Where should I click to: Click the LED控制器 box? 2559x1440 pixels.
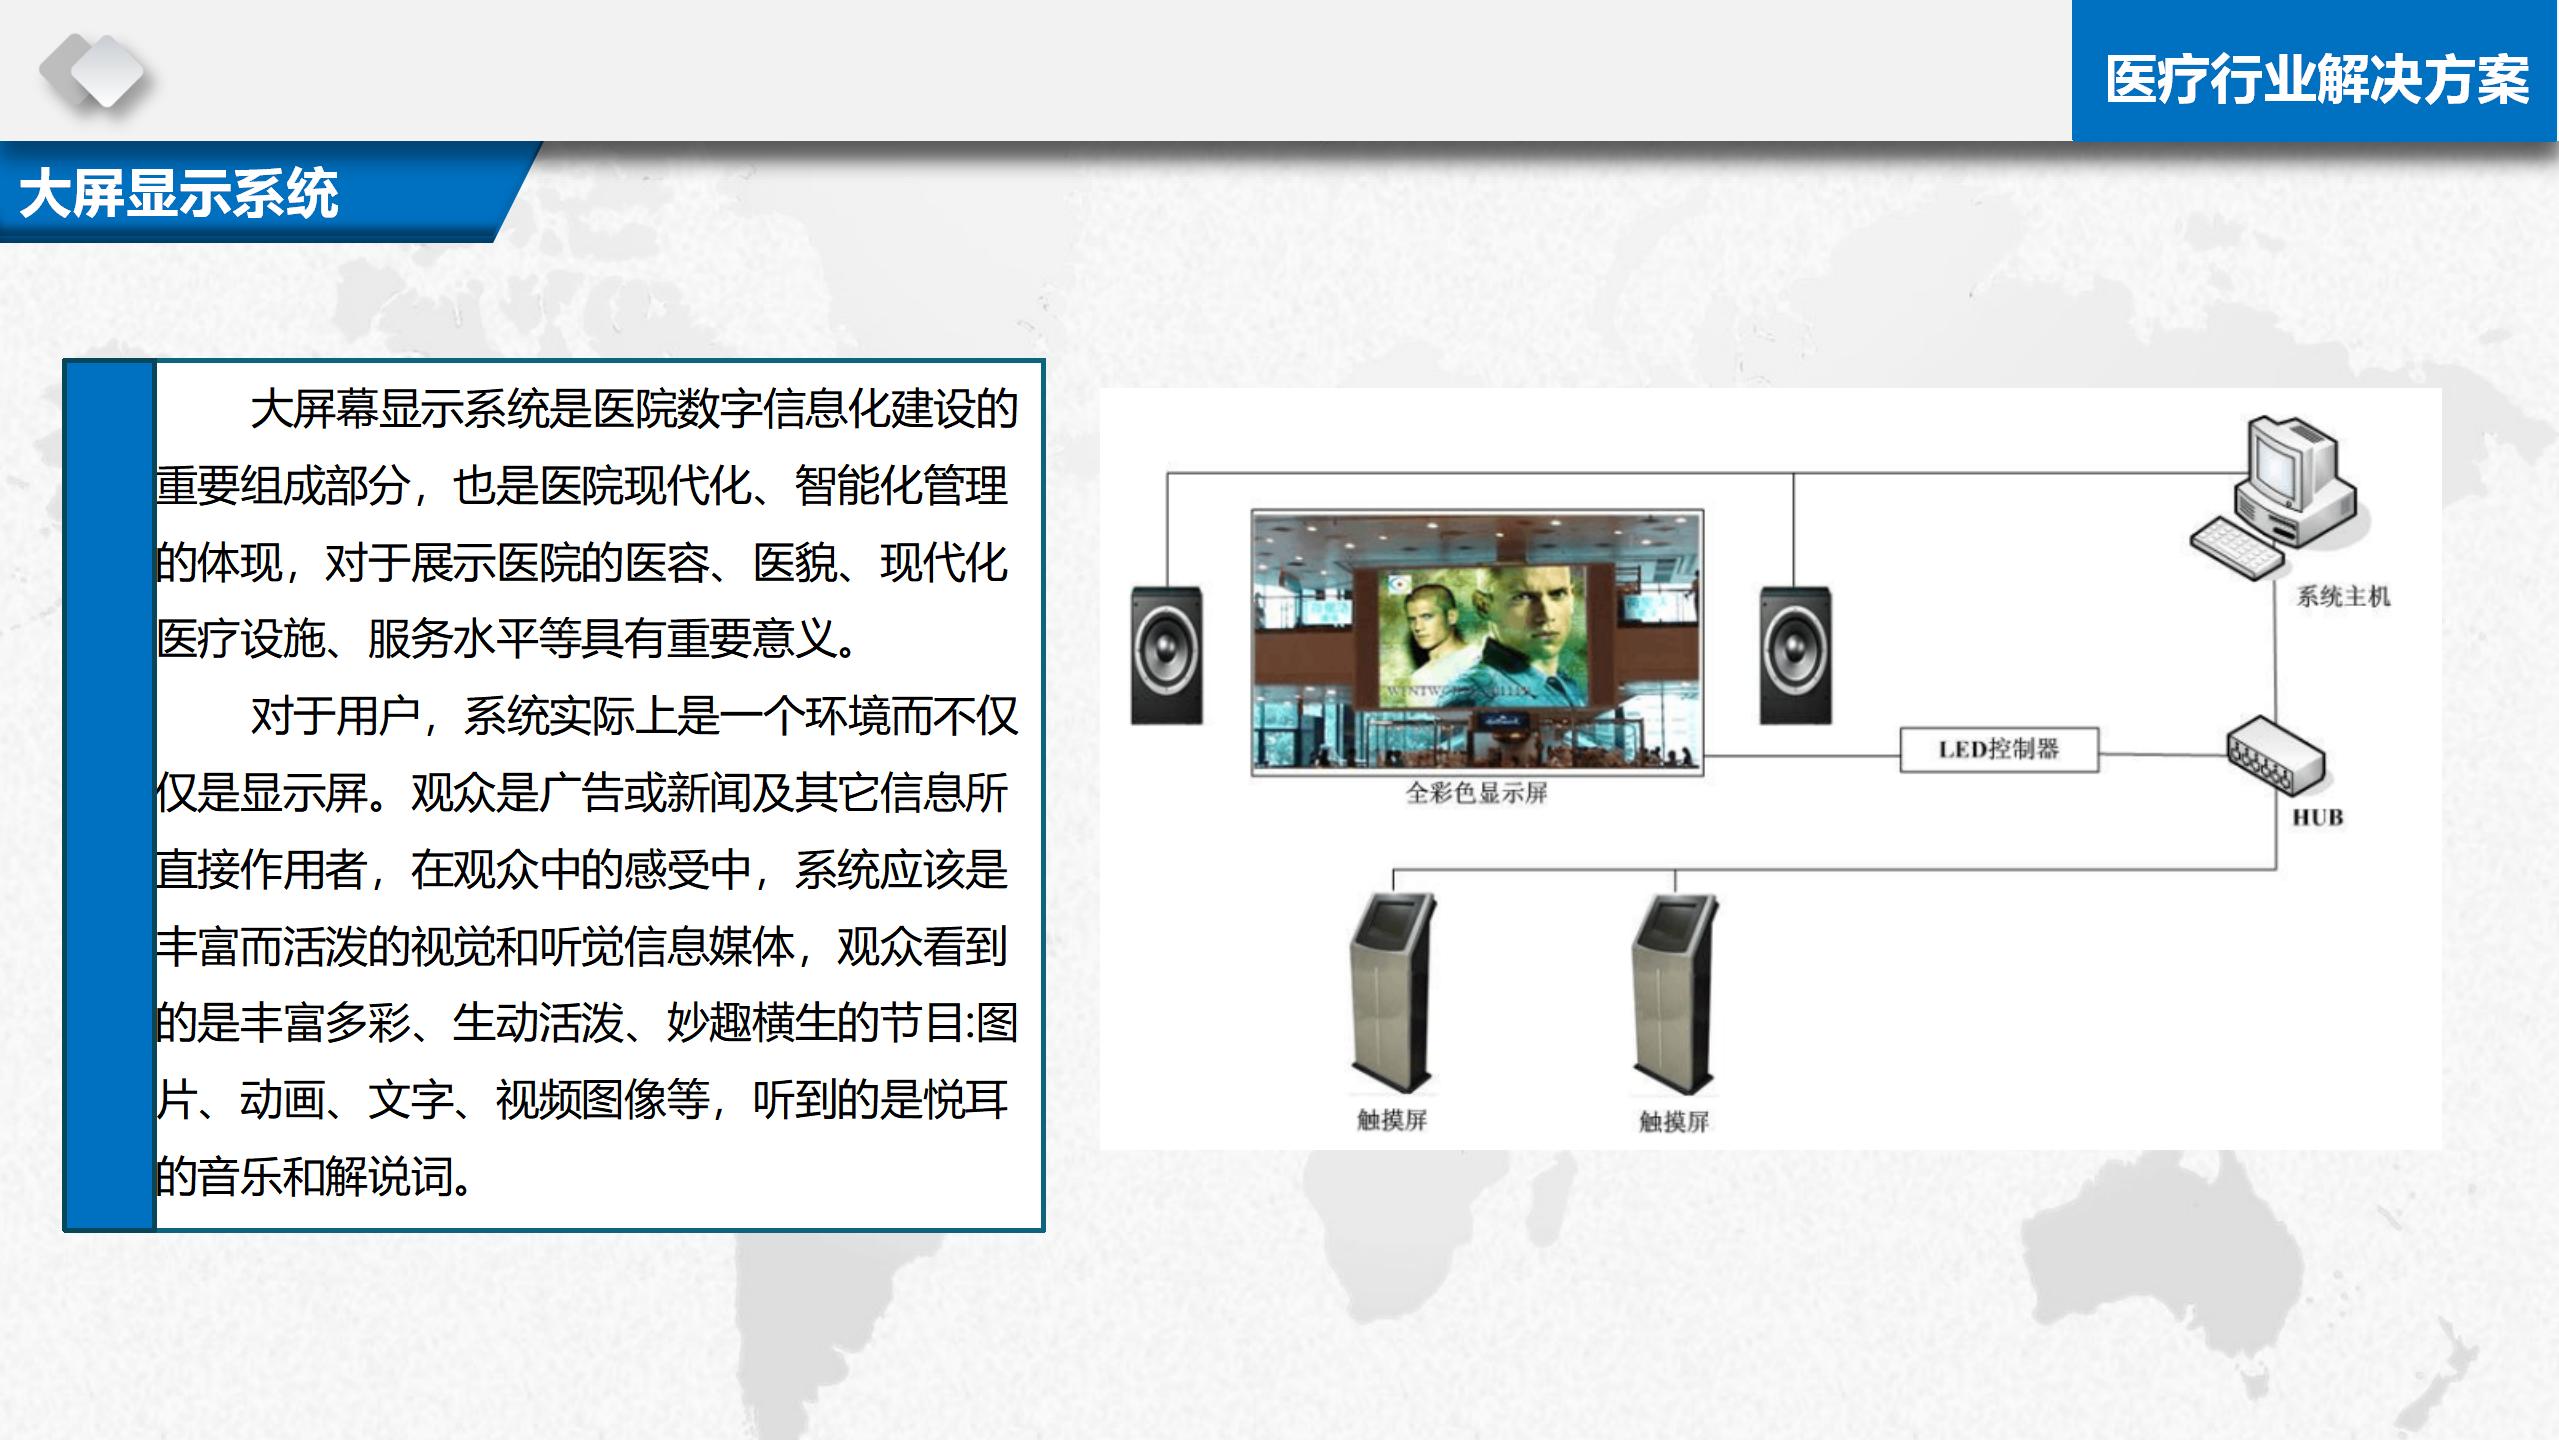(1998, 749)
